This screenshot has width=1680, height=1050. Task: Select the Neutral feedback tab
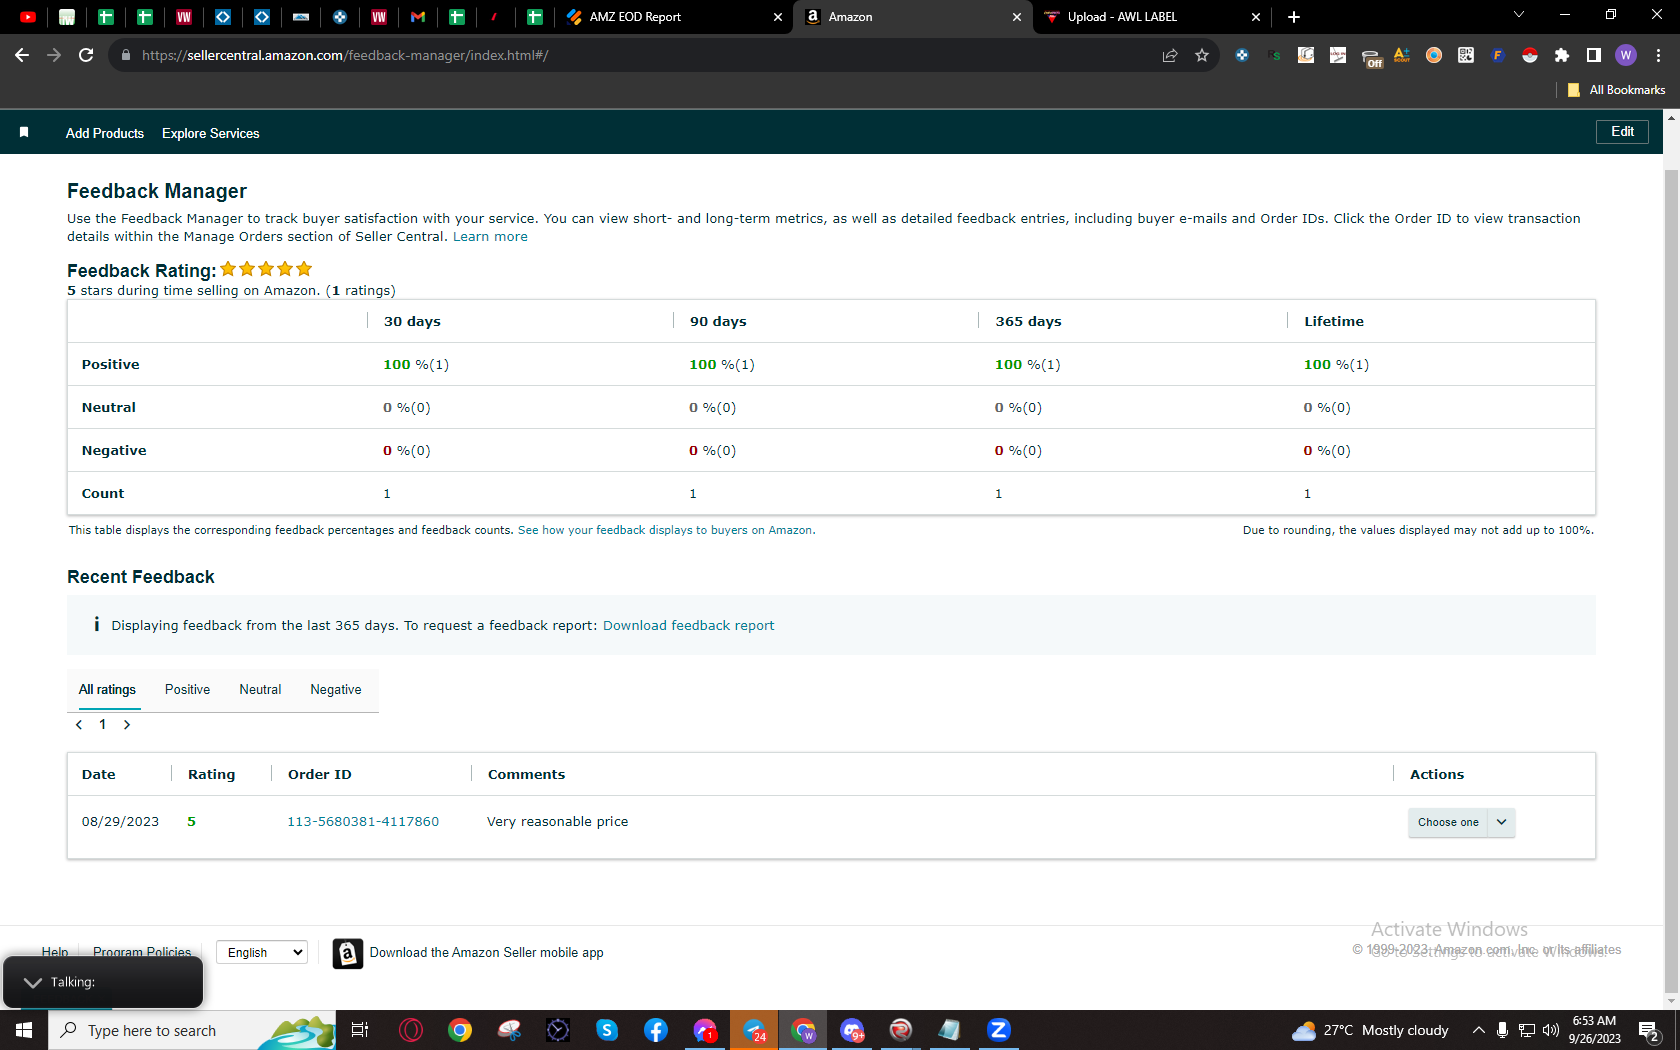coord(260,690)
